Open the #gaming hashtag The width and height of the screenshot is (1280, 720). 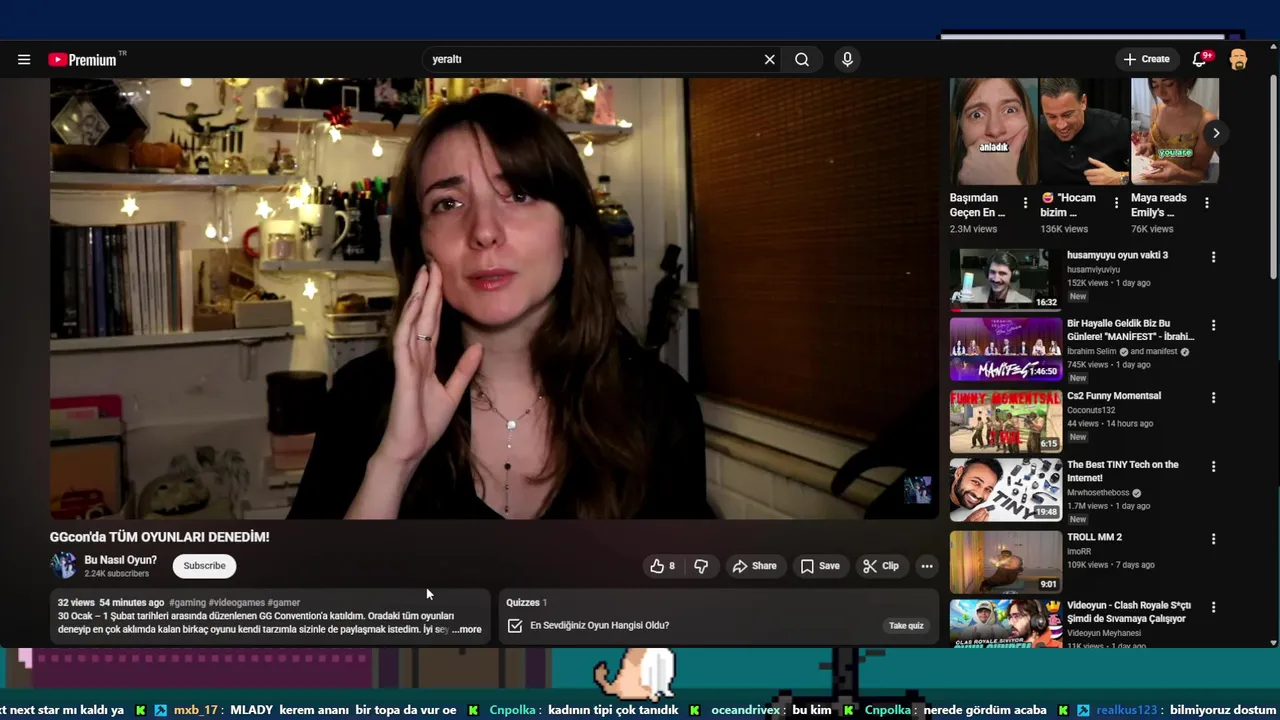pyautogui.click(x=187, y=603)
